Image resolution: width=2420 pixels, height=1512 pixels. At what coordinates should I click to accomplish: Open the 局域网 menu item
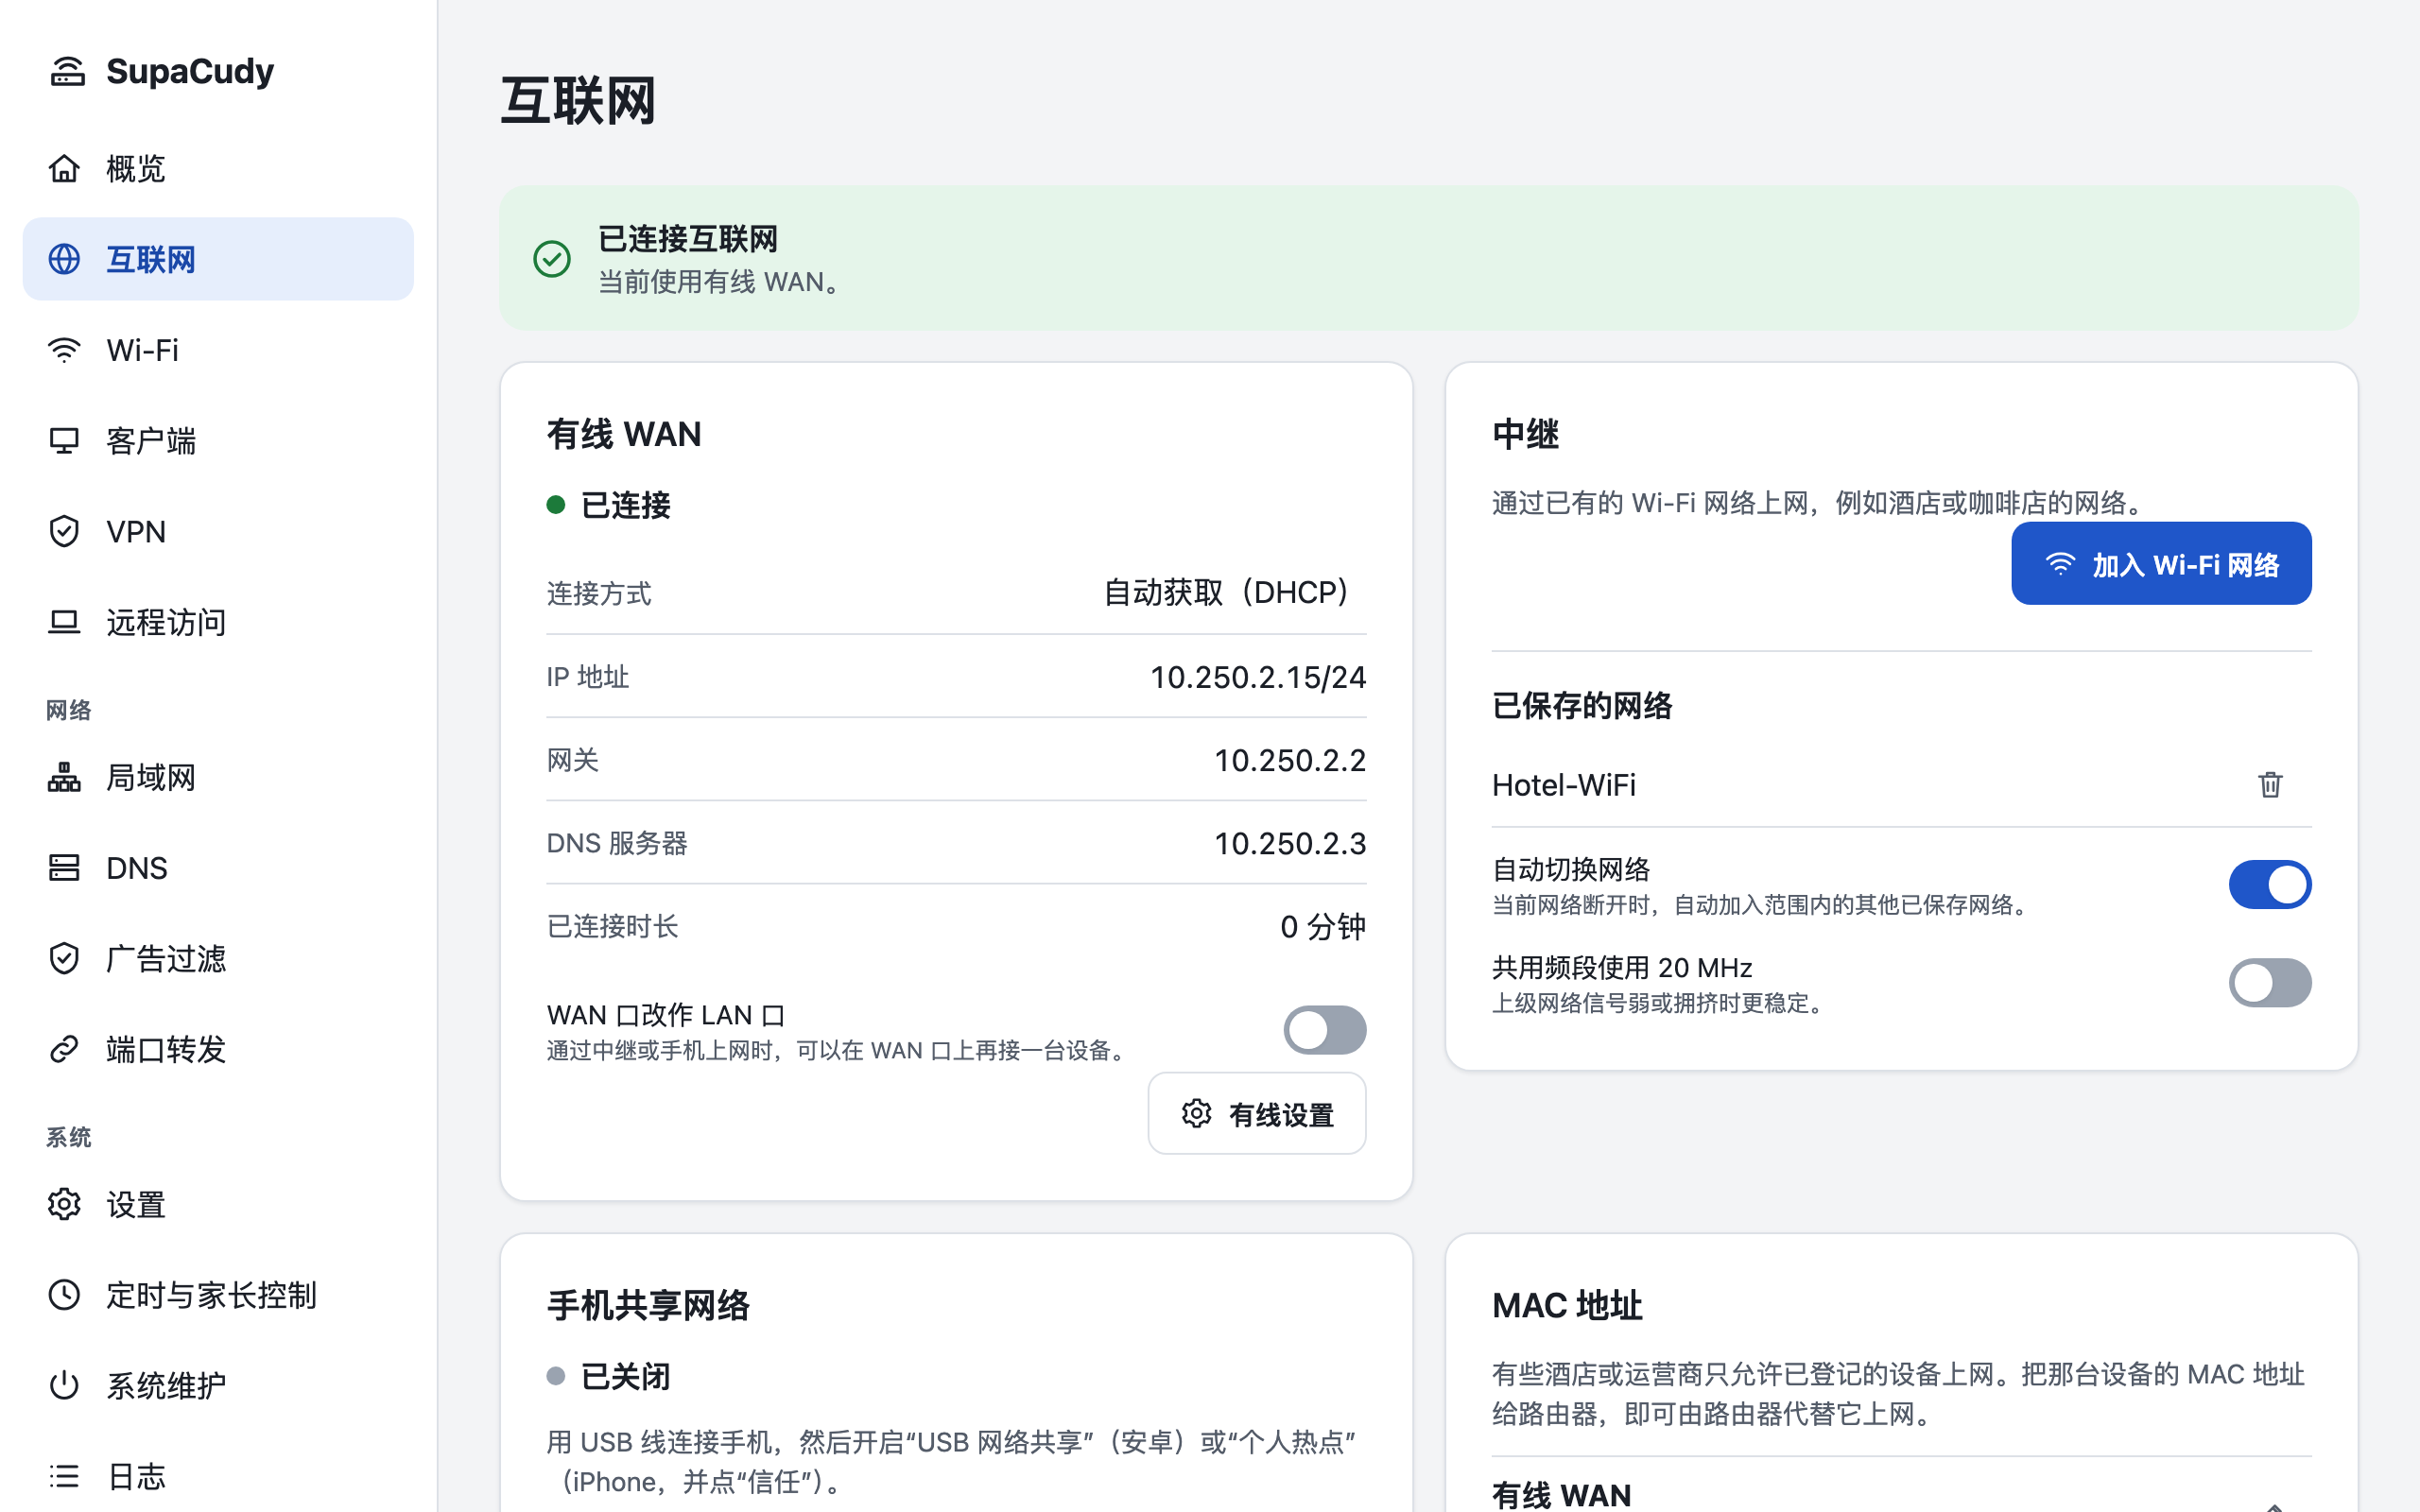[x=218, y=777]
